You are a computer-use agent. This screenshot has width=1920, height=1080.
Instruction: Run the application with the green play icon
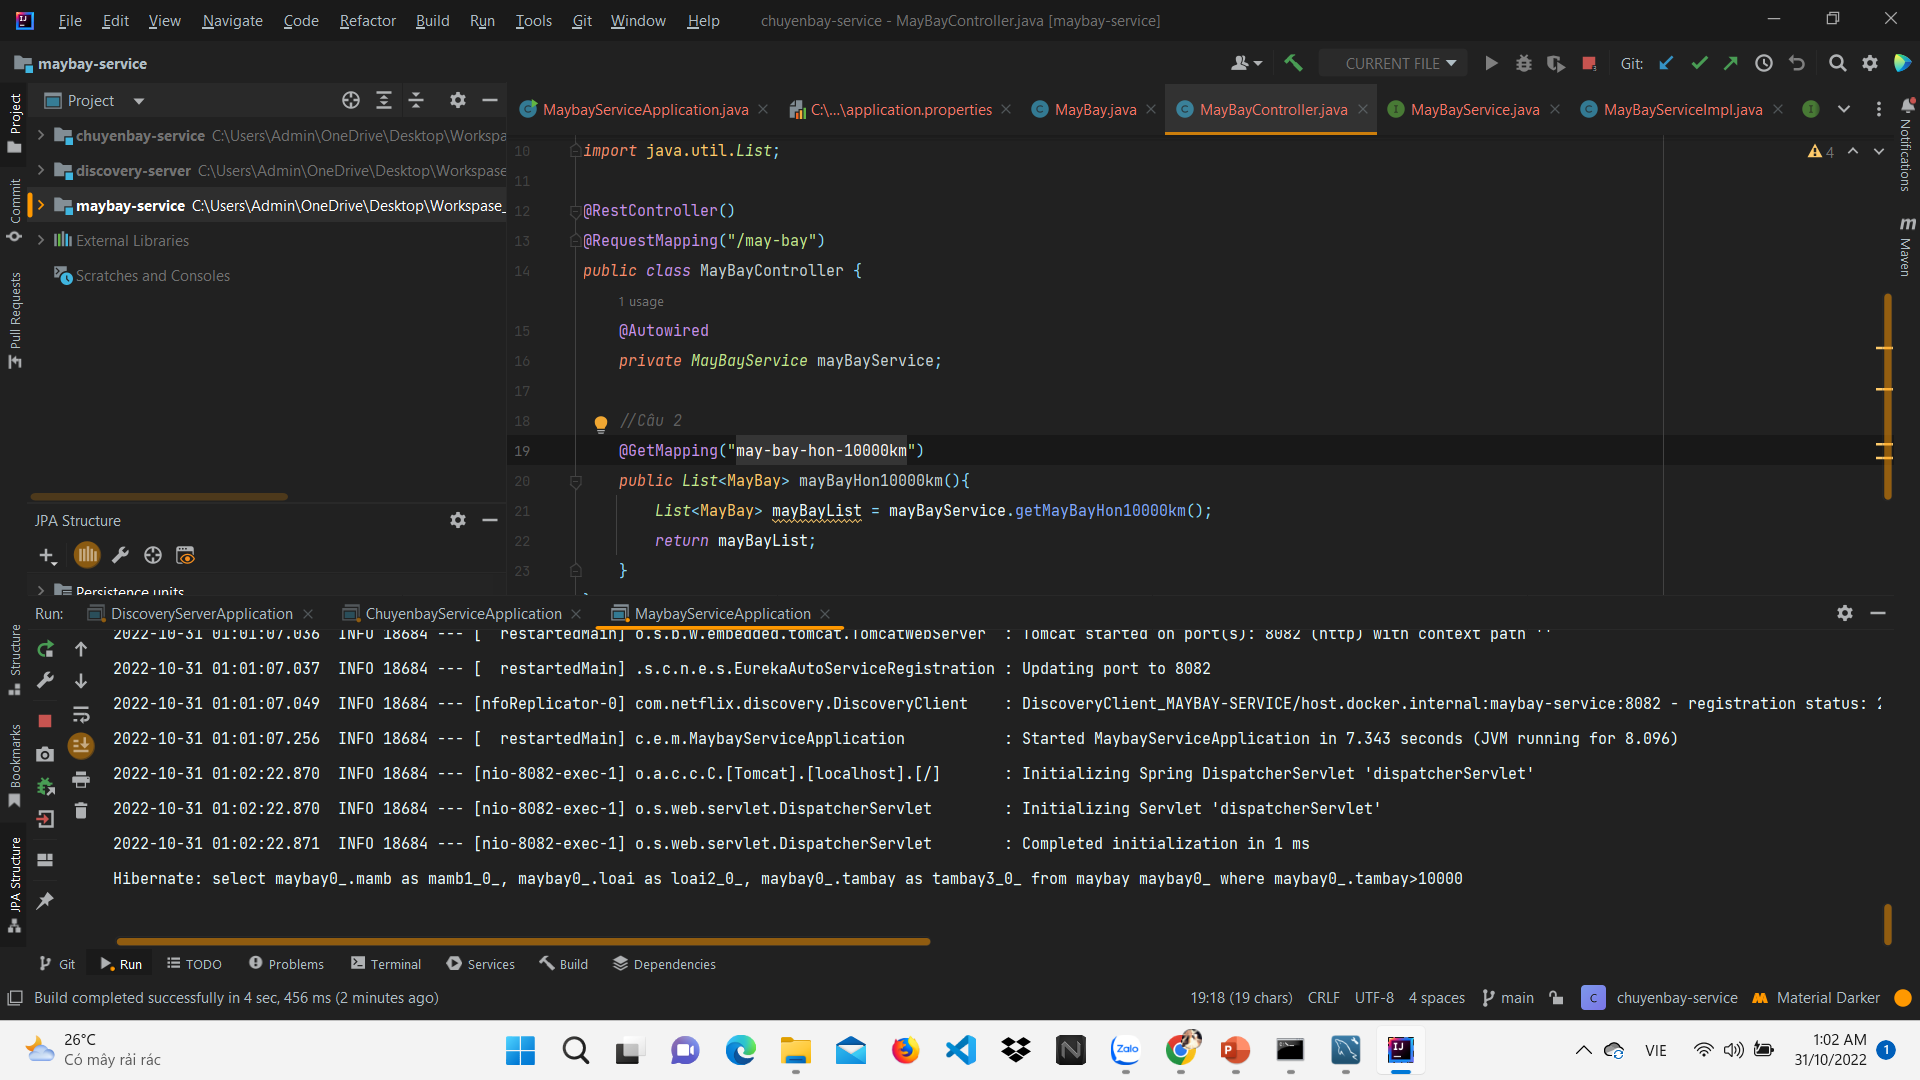click(x=1489, y=62)
